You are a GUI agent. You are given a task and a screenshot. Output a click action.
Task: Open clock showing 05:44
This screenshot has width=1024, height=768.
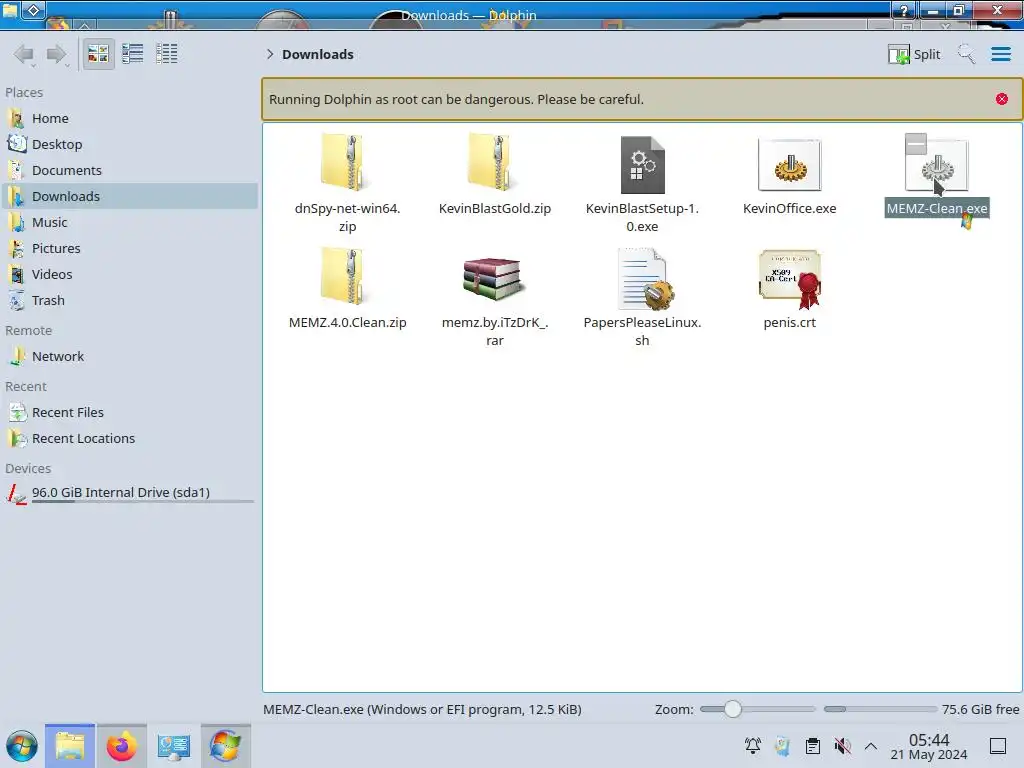tap(929, 746)
